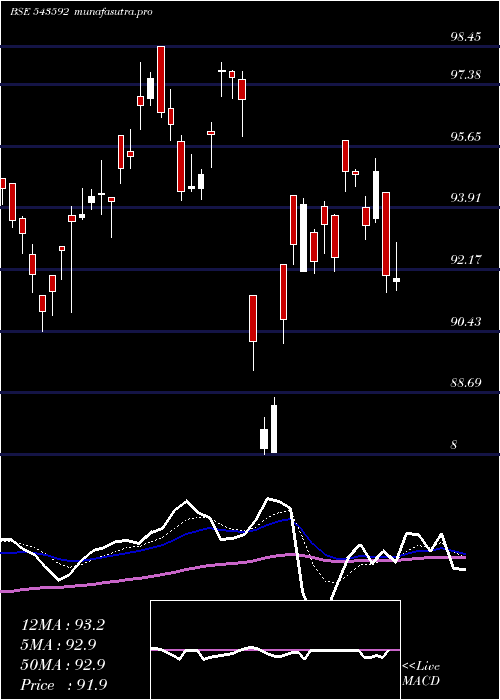The height and width of the screenshot is (700, 500).
Task: Click the 50MA : 92.9 value
Action: [x=63, y=665]
